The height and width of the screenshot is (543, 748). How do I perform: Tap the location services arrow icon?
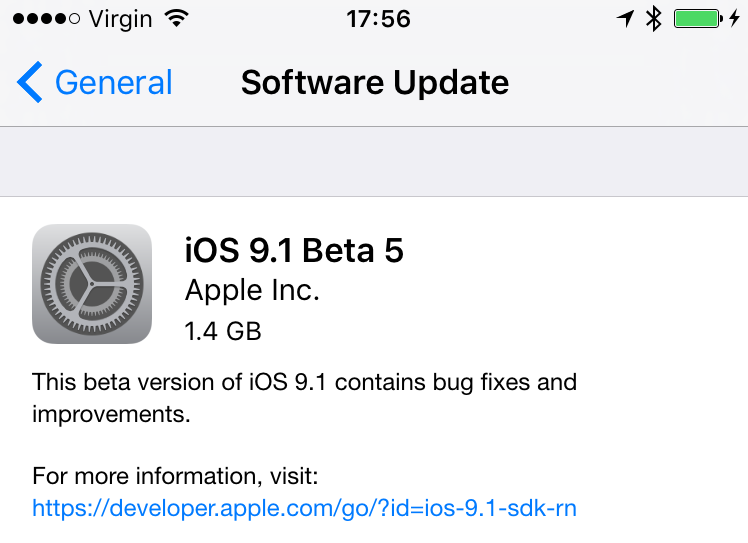pos(625,18)
